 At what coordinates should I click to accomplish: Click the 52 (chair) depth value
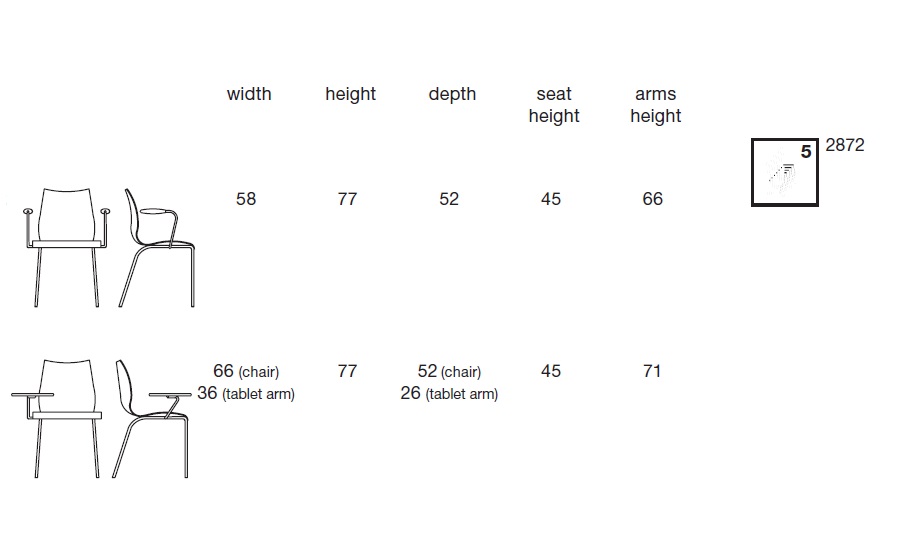449,371
